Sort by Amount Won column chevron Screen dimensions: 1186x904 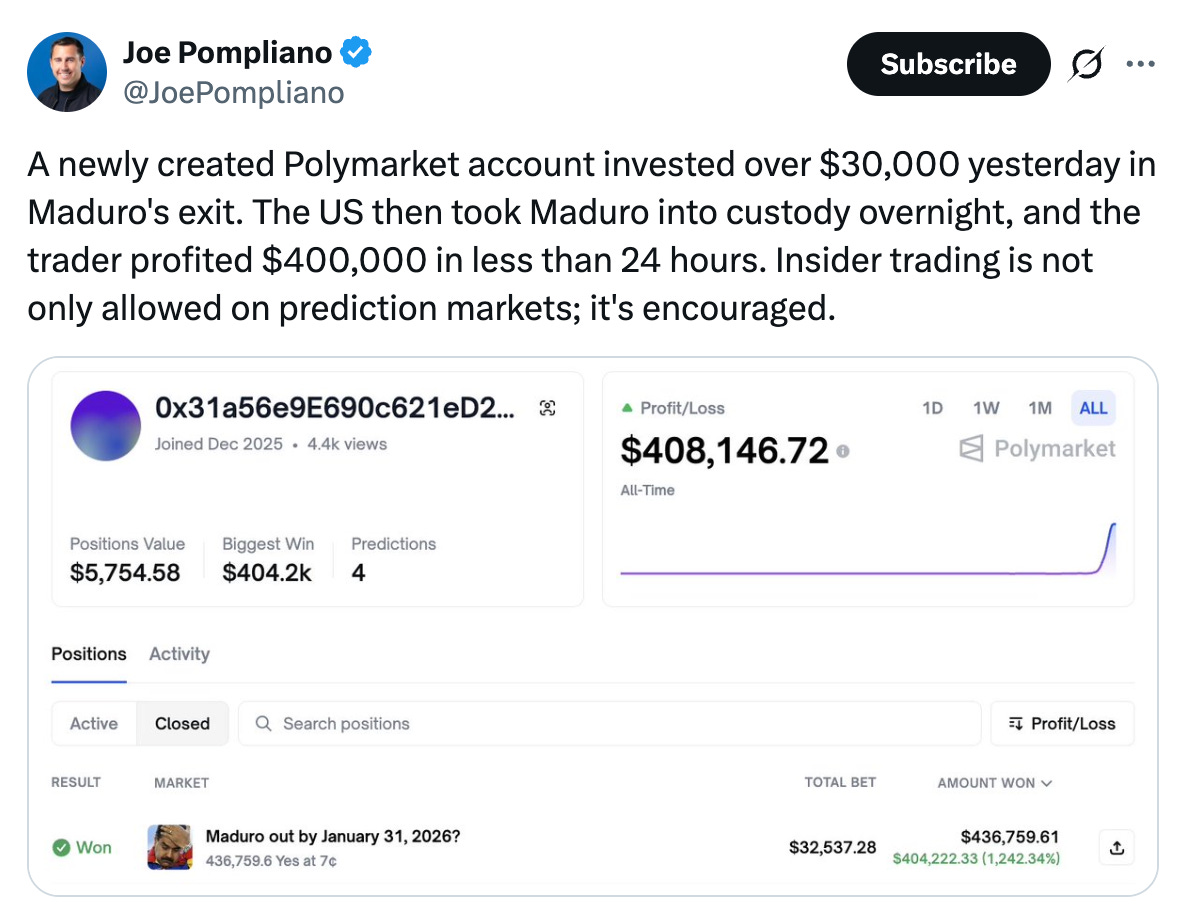[x=1046, y=783]
